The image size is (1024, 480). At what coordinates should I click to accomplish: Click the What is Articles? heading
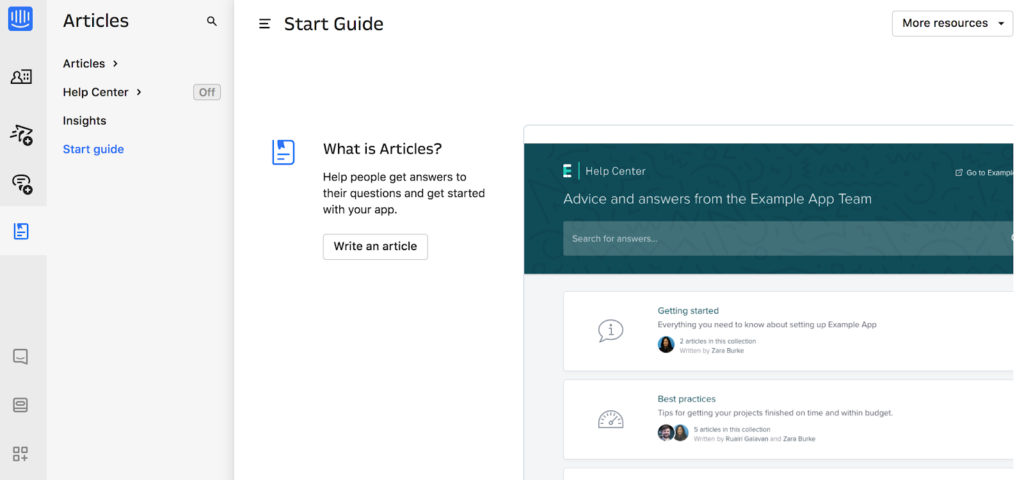[382, 149]
